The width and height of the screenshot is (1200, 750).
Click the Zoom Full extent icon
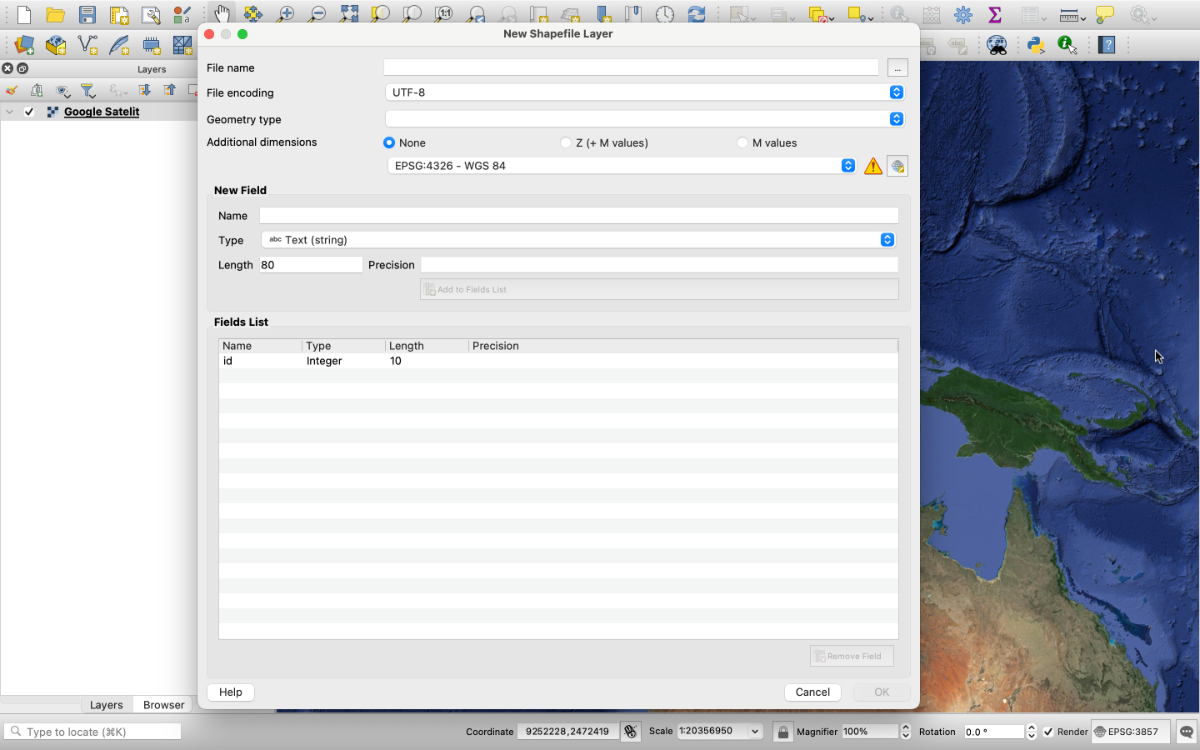tap(349, 15)
